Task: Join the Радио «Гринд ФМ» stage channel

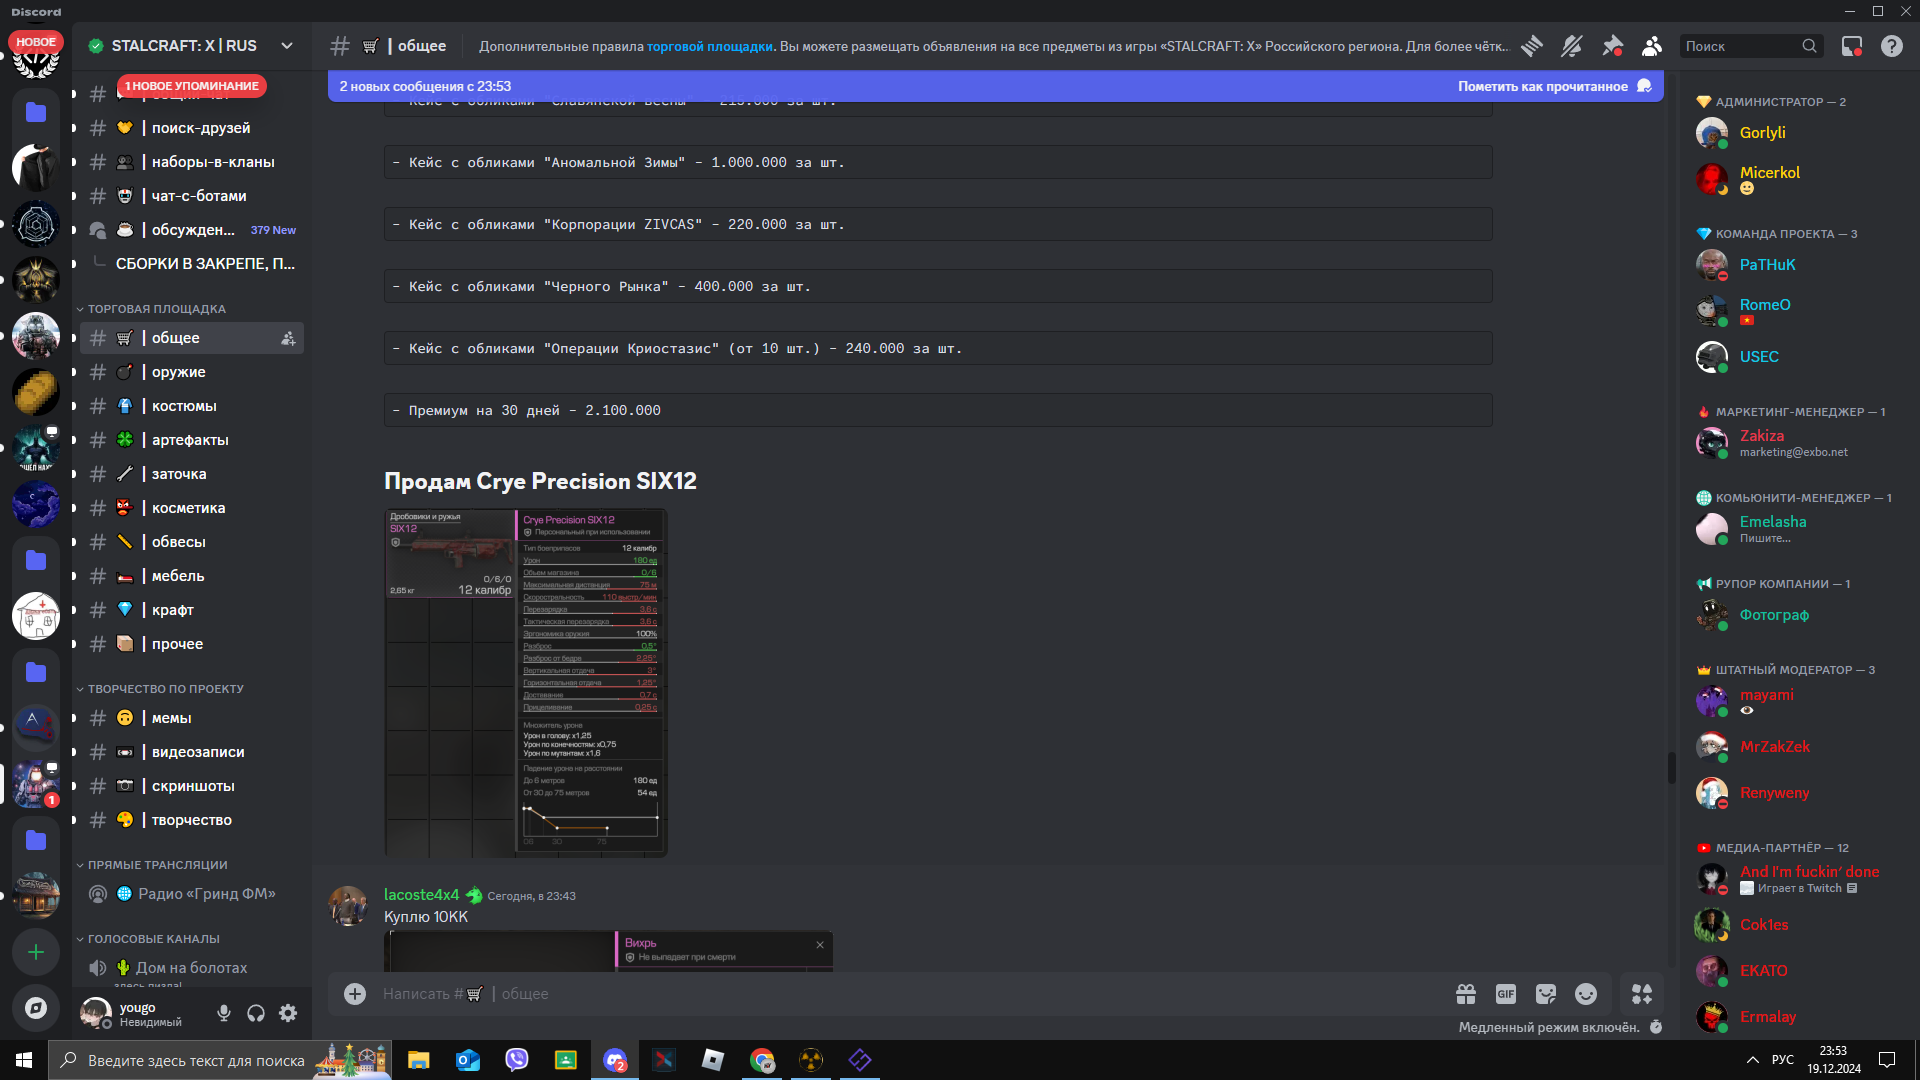Action: coord(192,894)
